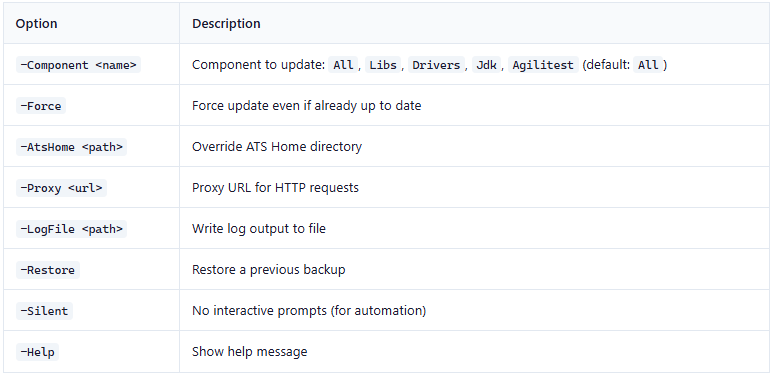Click 'Force update even if already up to date'
The height and width of the screenshot is (376, 773).
(x=307, y=106)
